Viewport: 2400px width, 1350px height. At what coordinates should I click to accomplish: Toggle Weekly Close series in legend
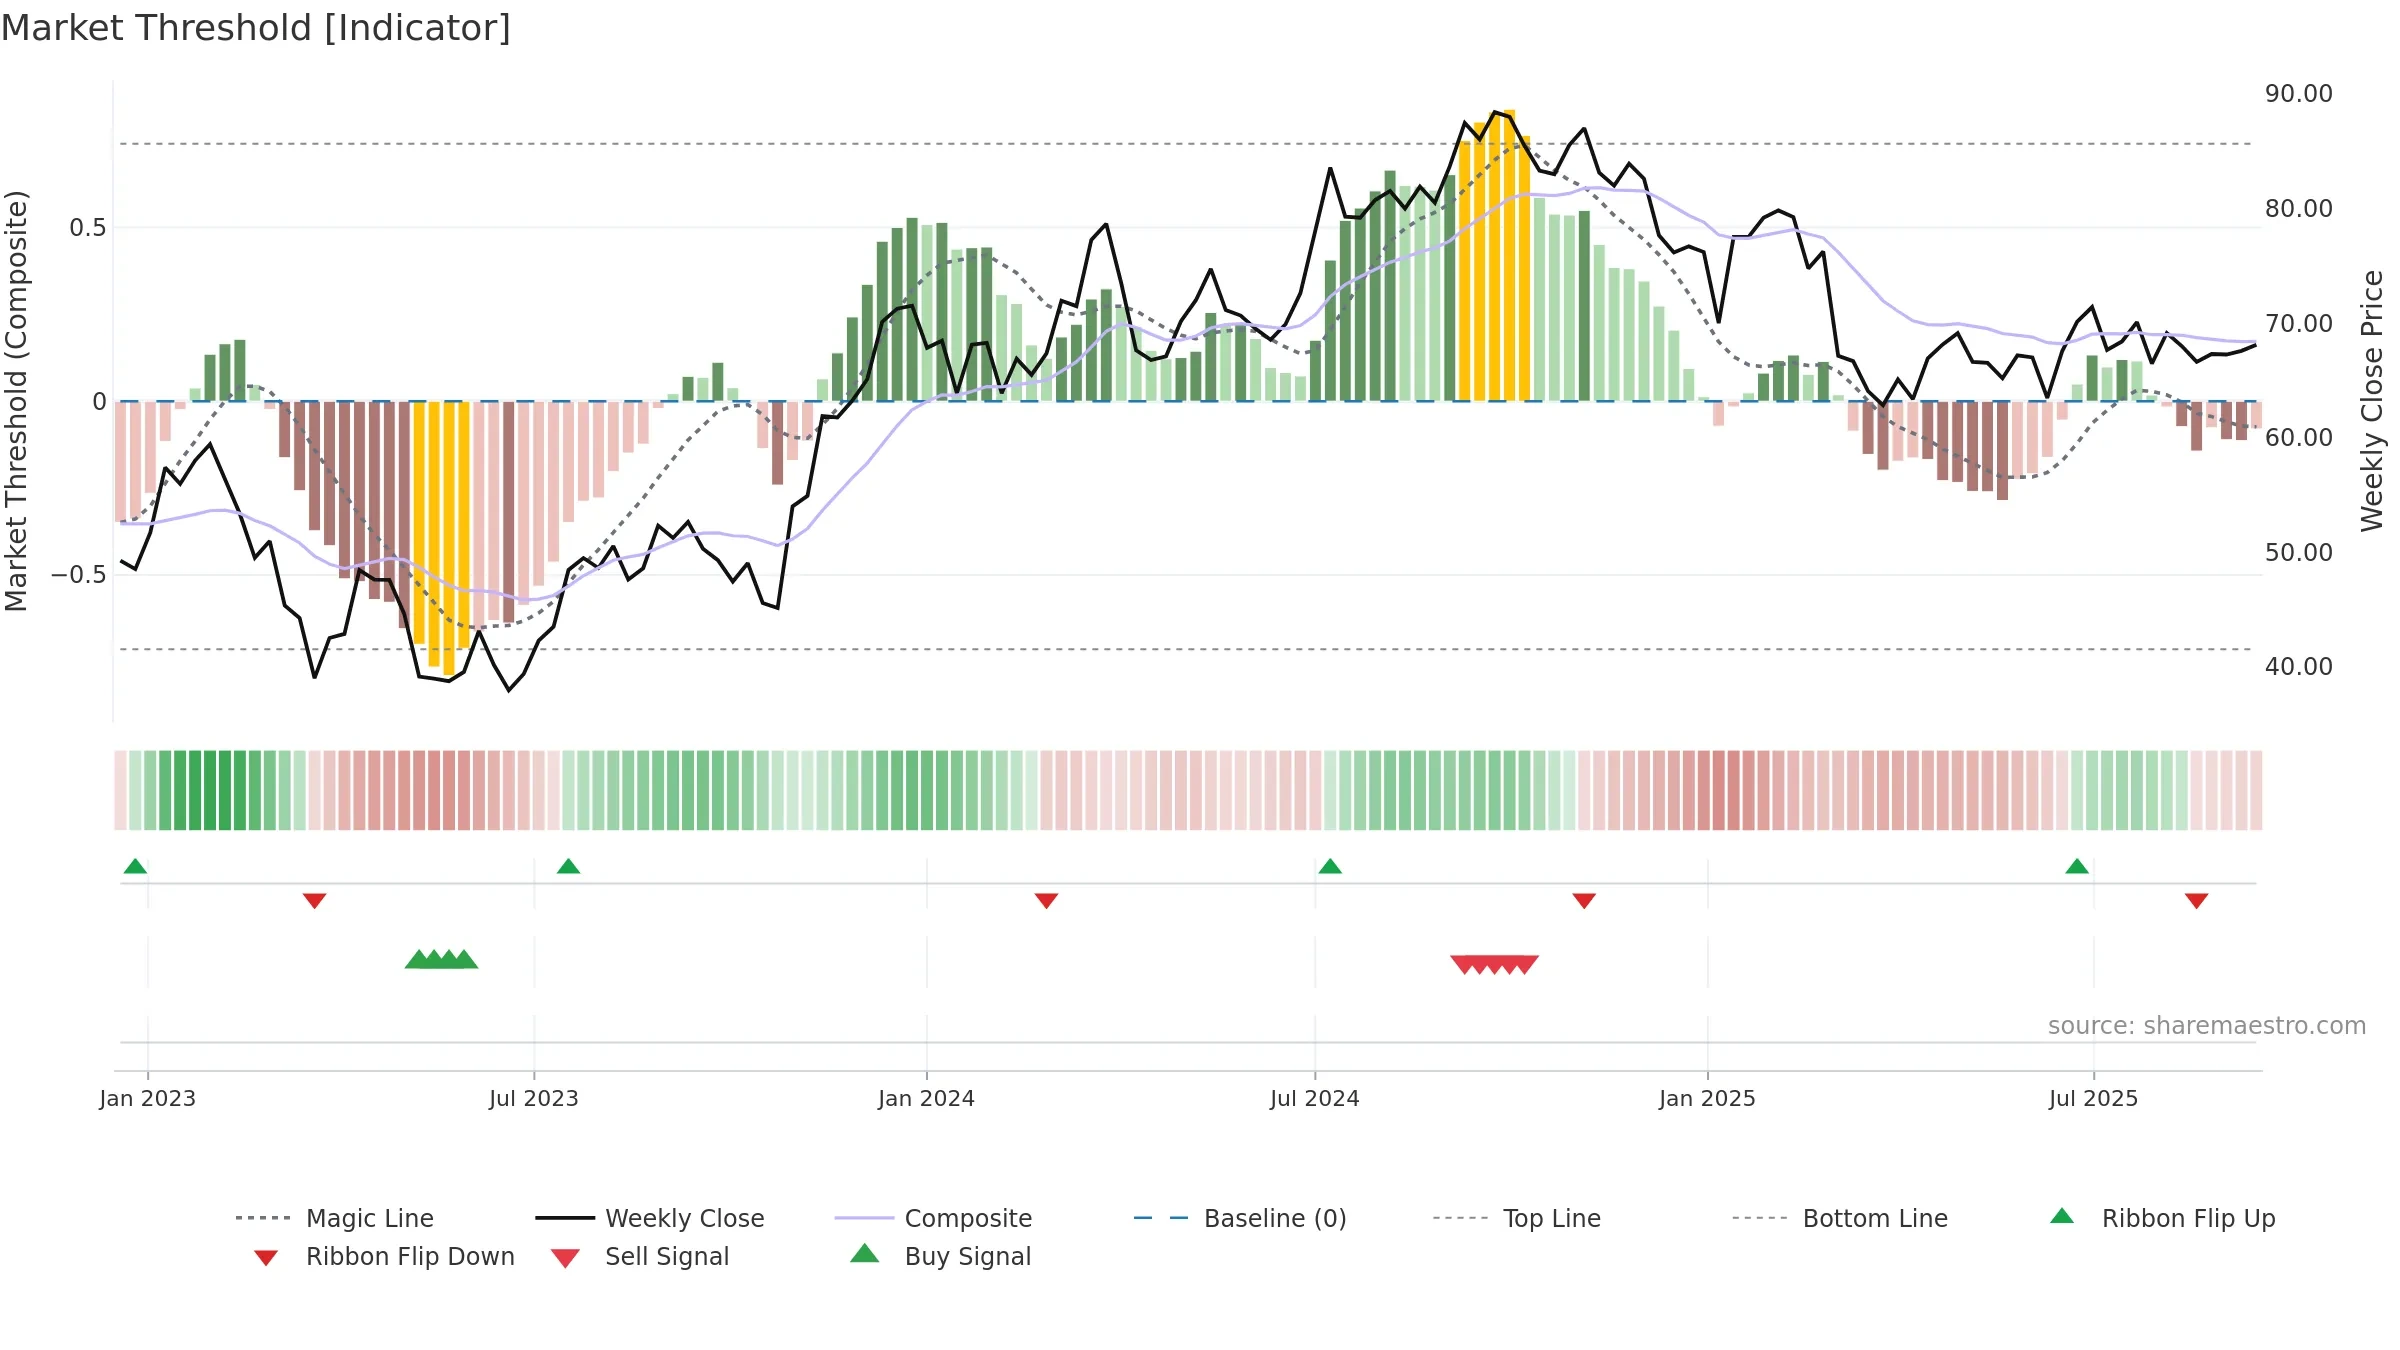650,1218
